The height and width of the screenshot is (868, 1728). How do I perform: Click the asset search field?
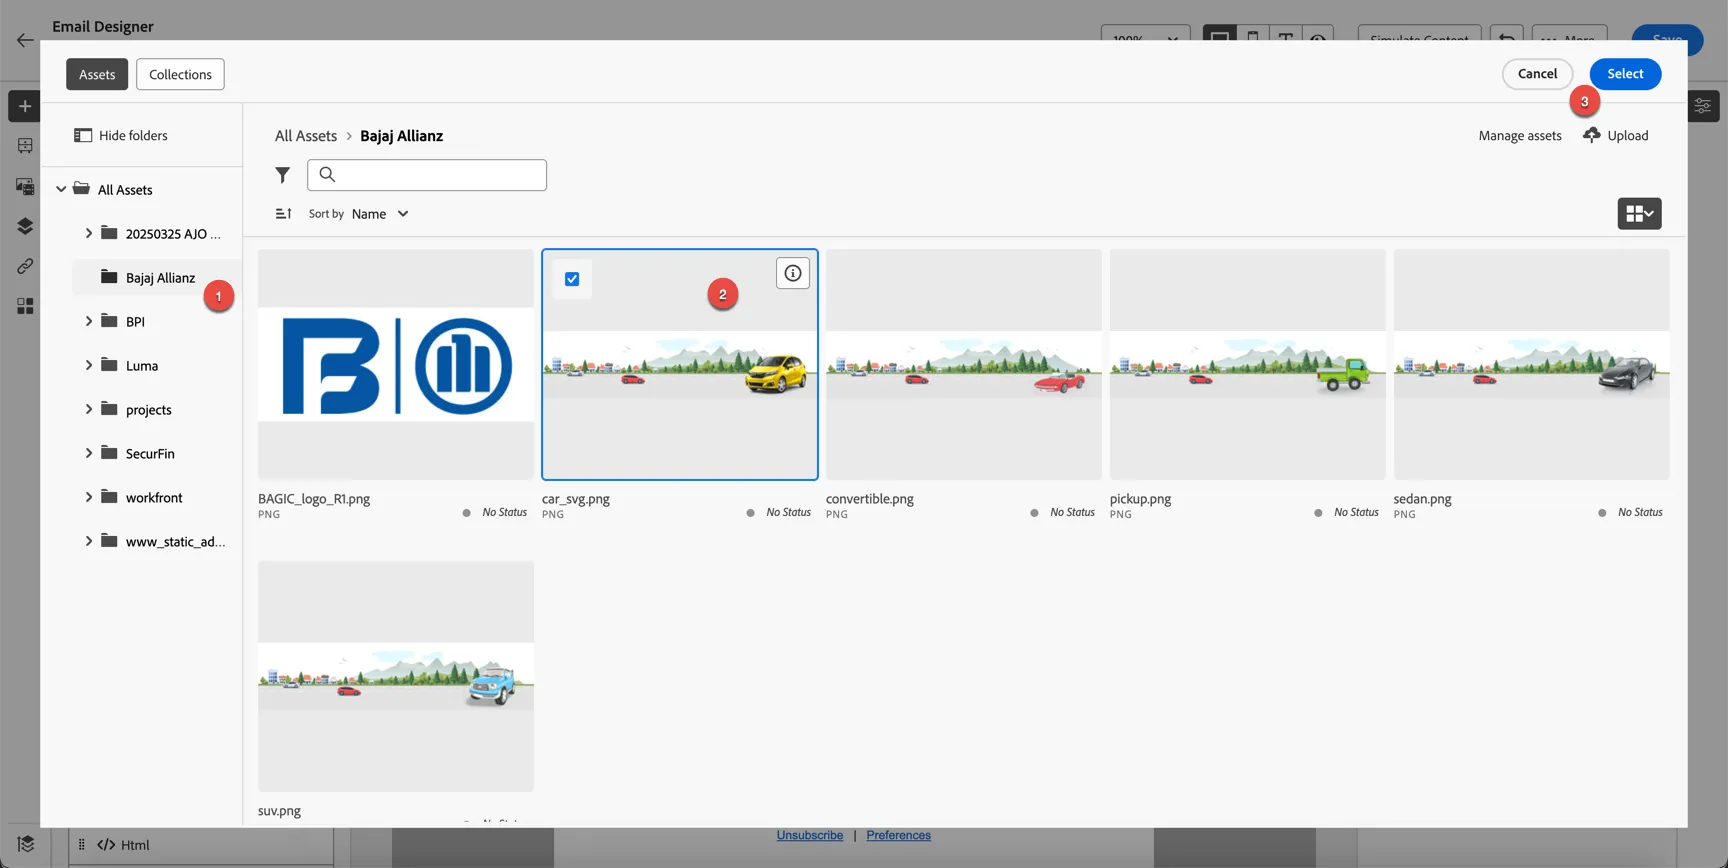click(x=427, y=175)
